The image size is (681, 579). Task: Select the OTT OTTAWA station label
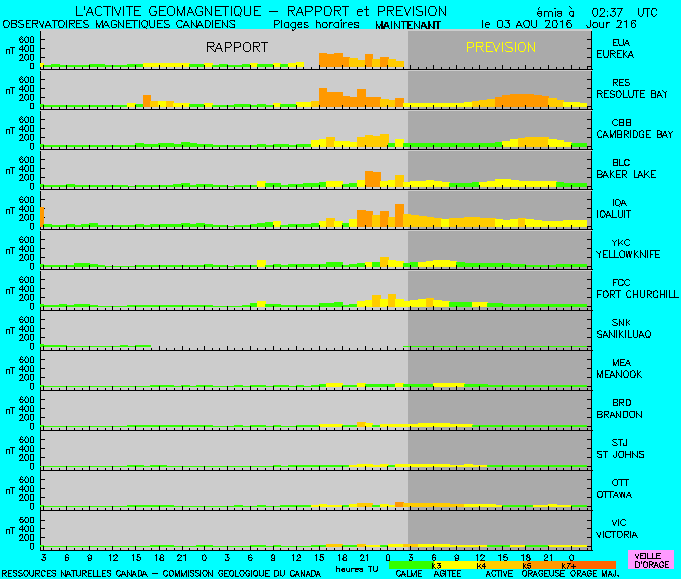coord(620,488)
